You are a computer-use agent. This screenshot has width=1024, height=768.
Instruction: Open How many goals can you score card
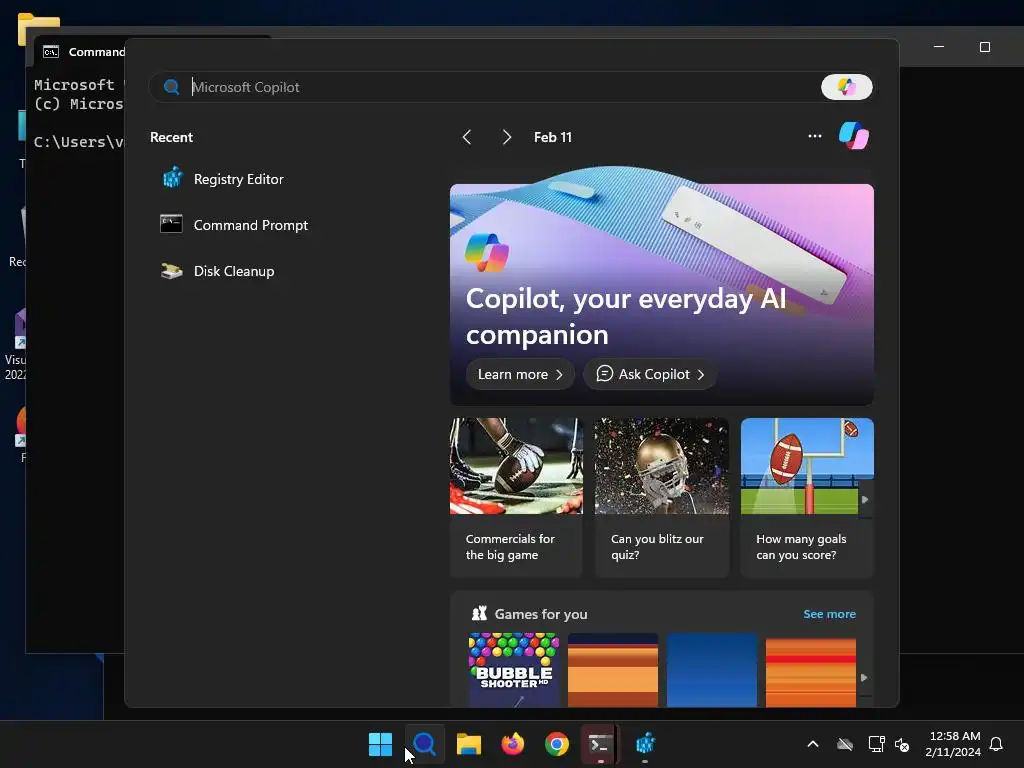(x=807, y=498)
